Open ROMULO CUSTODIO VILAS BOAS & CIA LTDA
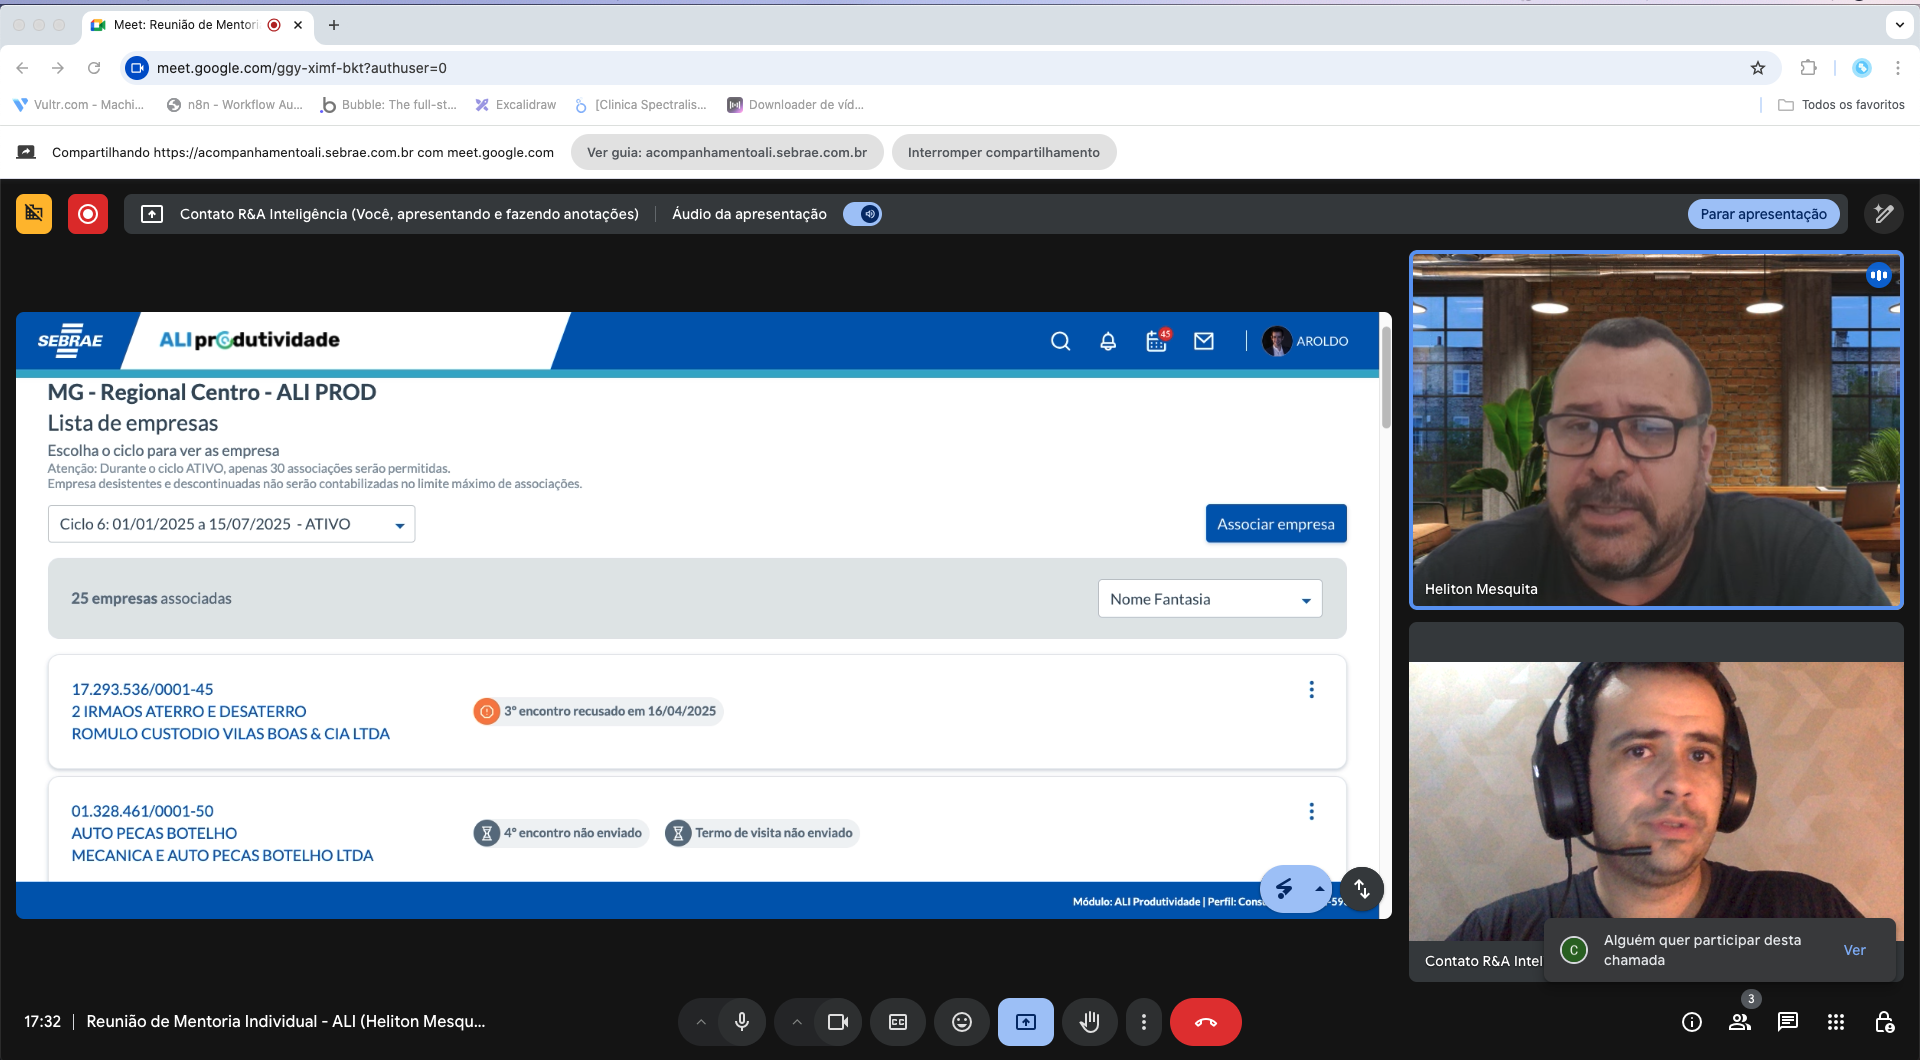Image resolution: width=1920 pixels, height=1060 pixels. pos(231,734)
